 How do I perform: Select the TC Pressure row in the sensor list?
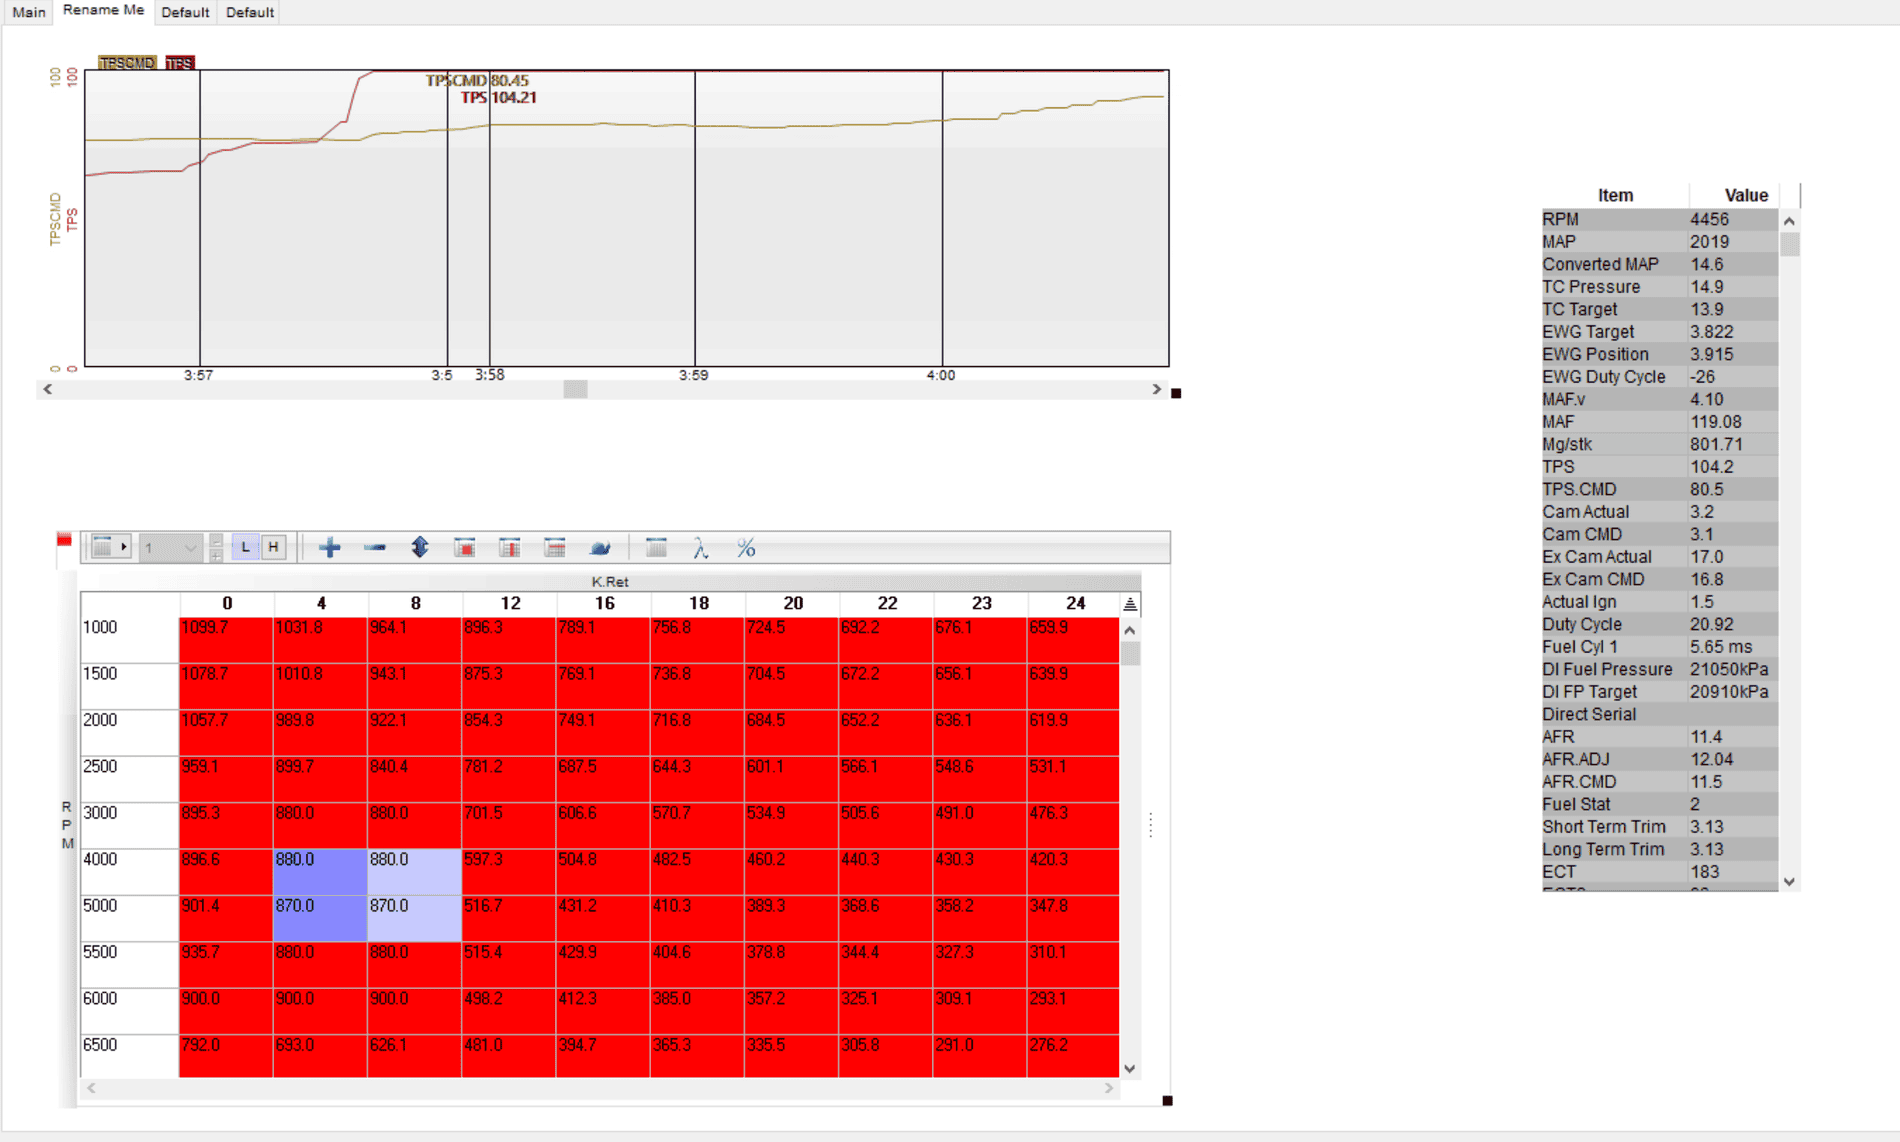coord(1660,287)
